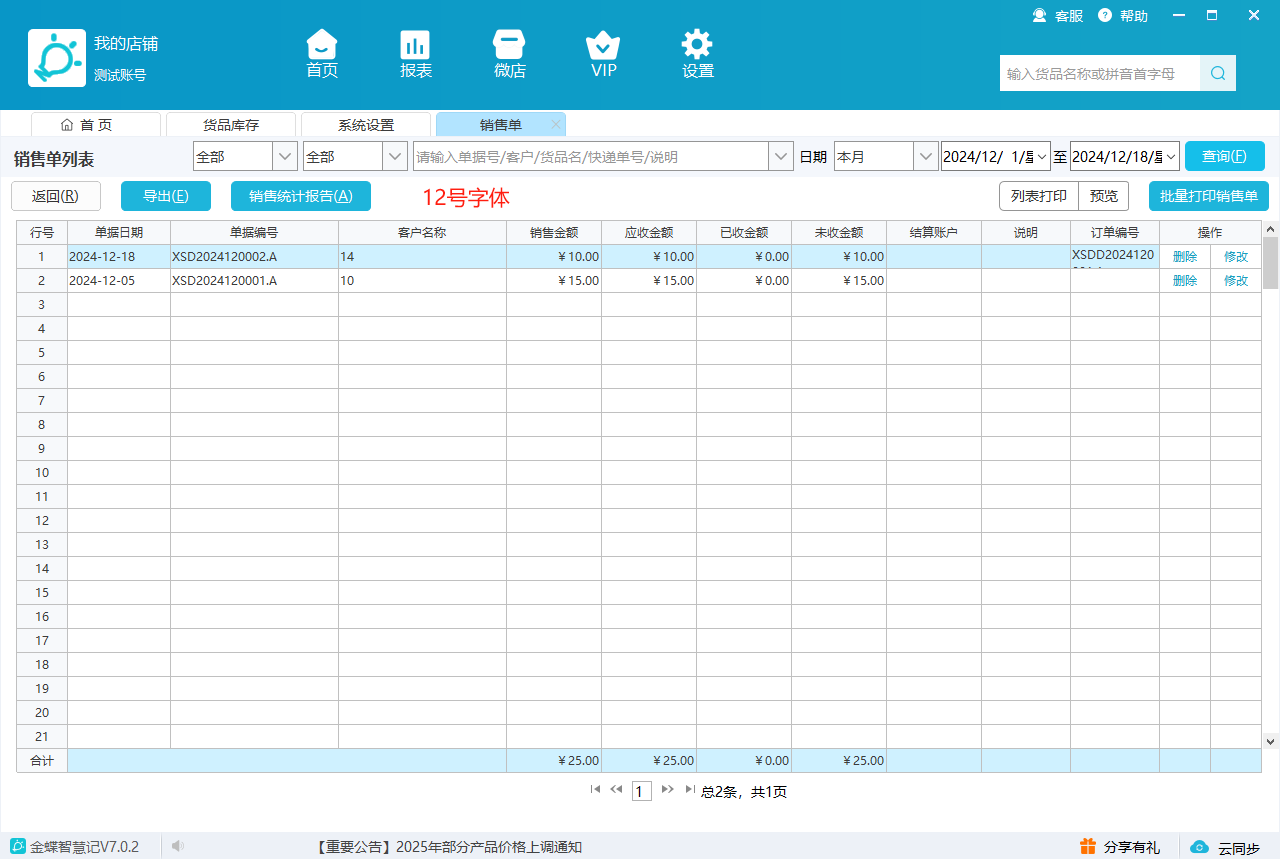Sort by 单据日期 column header

119,232
